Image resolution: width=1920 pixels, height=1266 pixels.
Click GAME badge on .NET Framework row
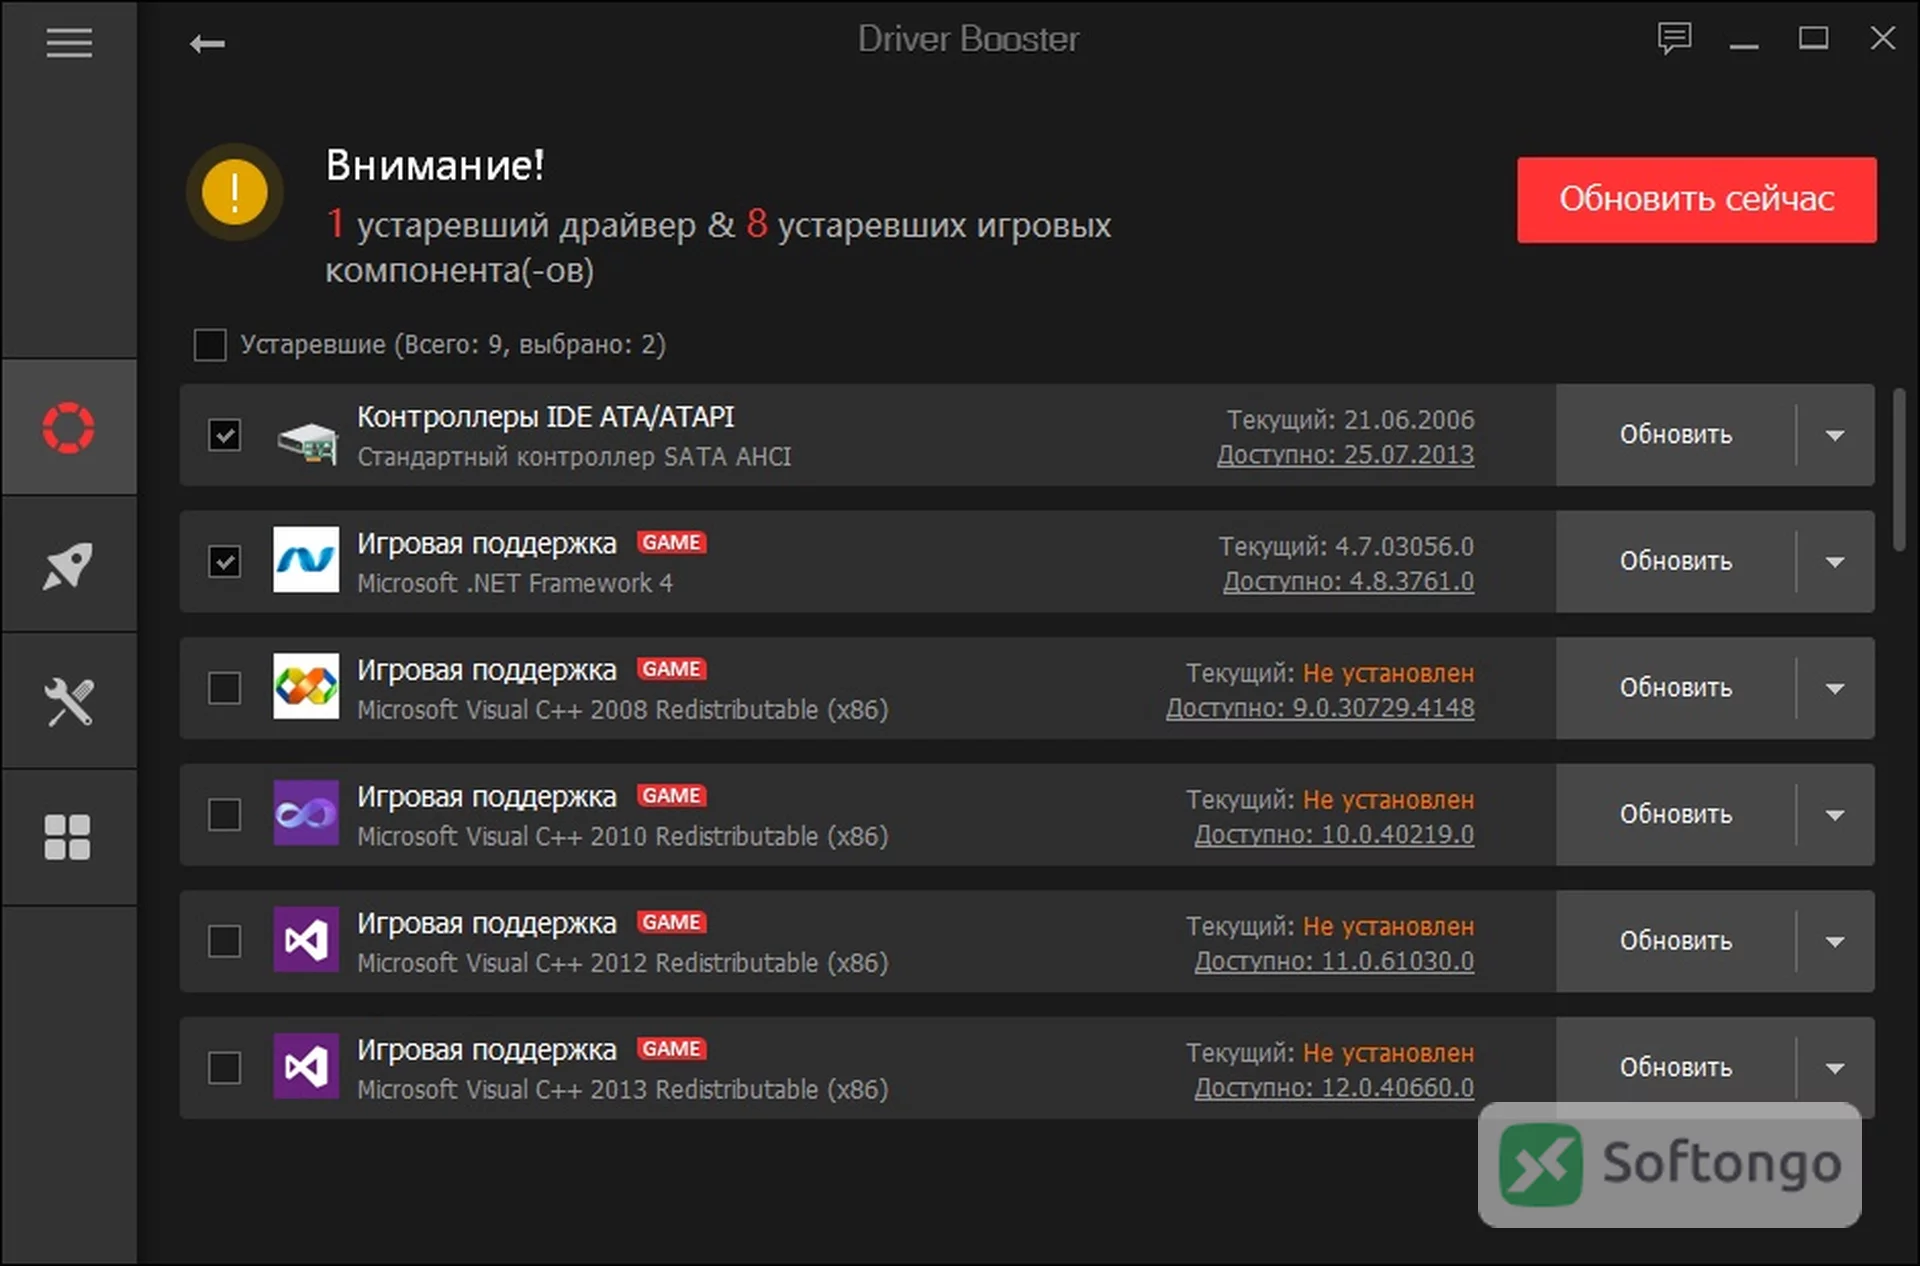(x=671, y=543)
